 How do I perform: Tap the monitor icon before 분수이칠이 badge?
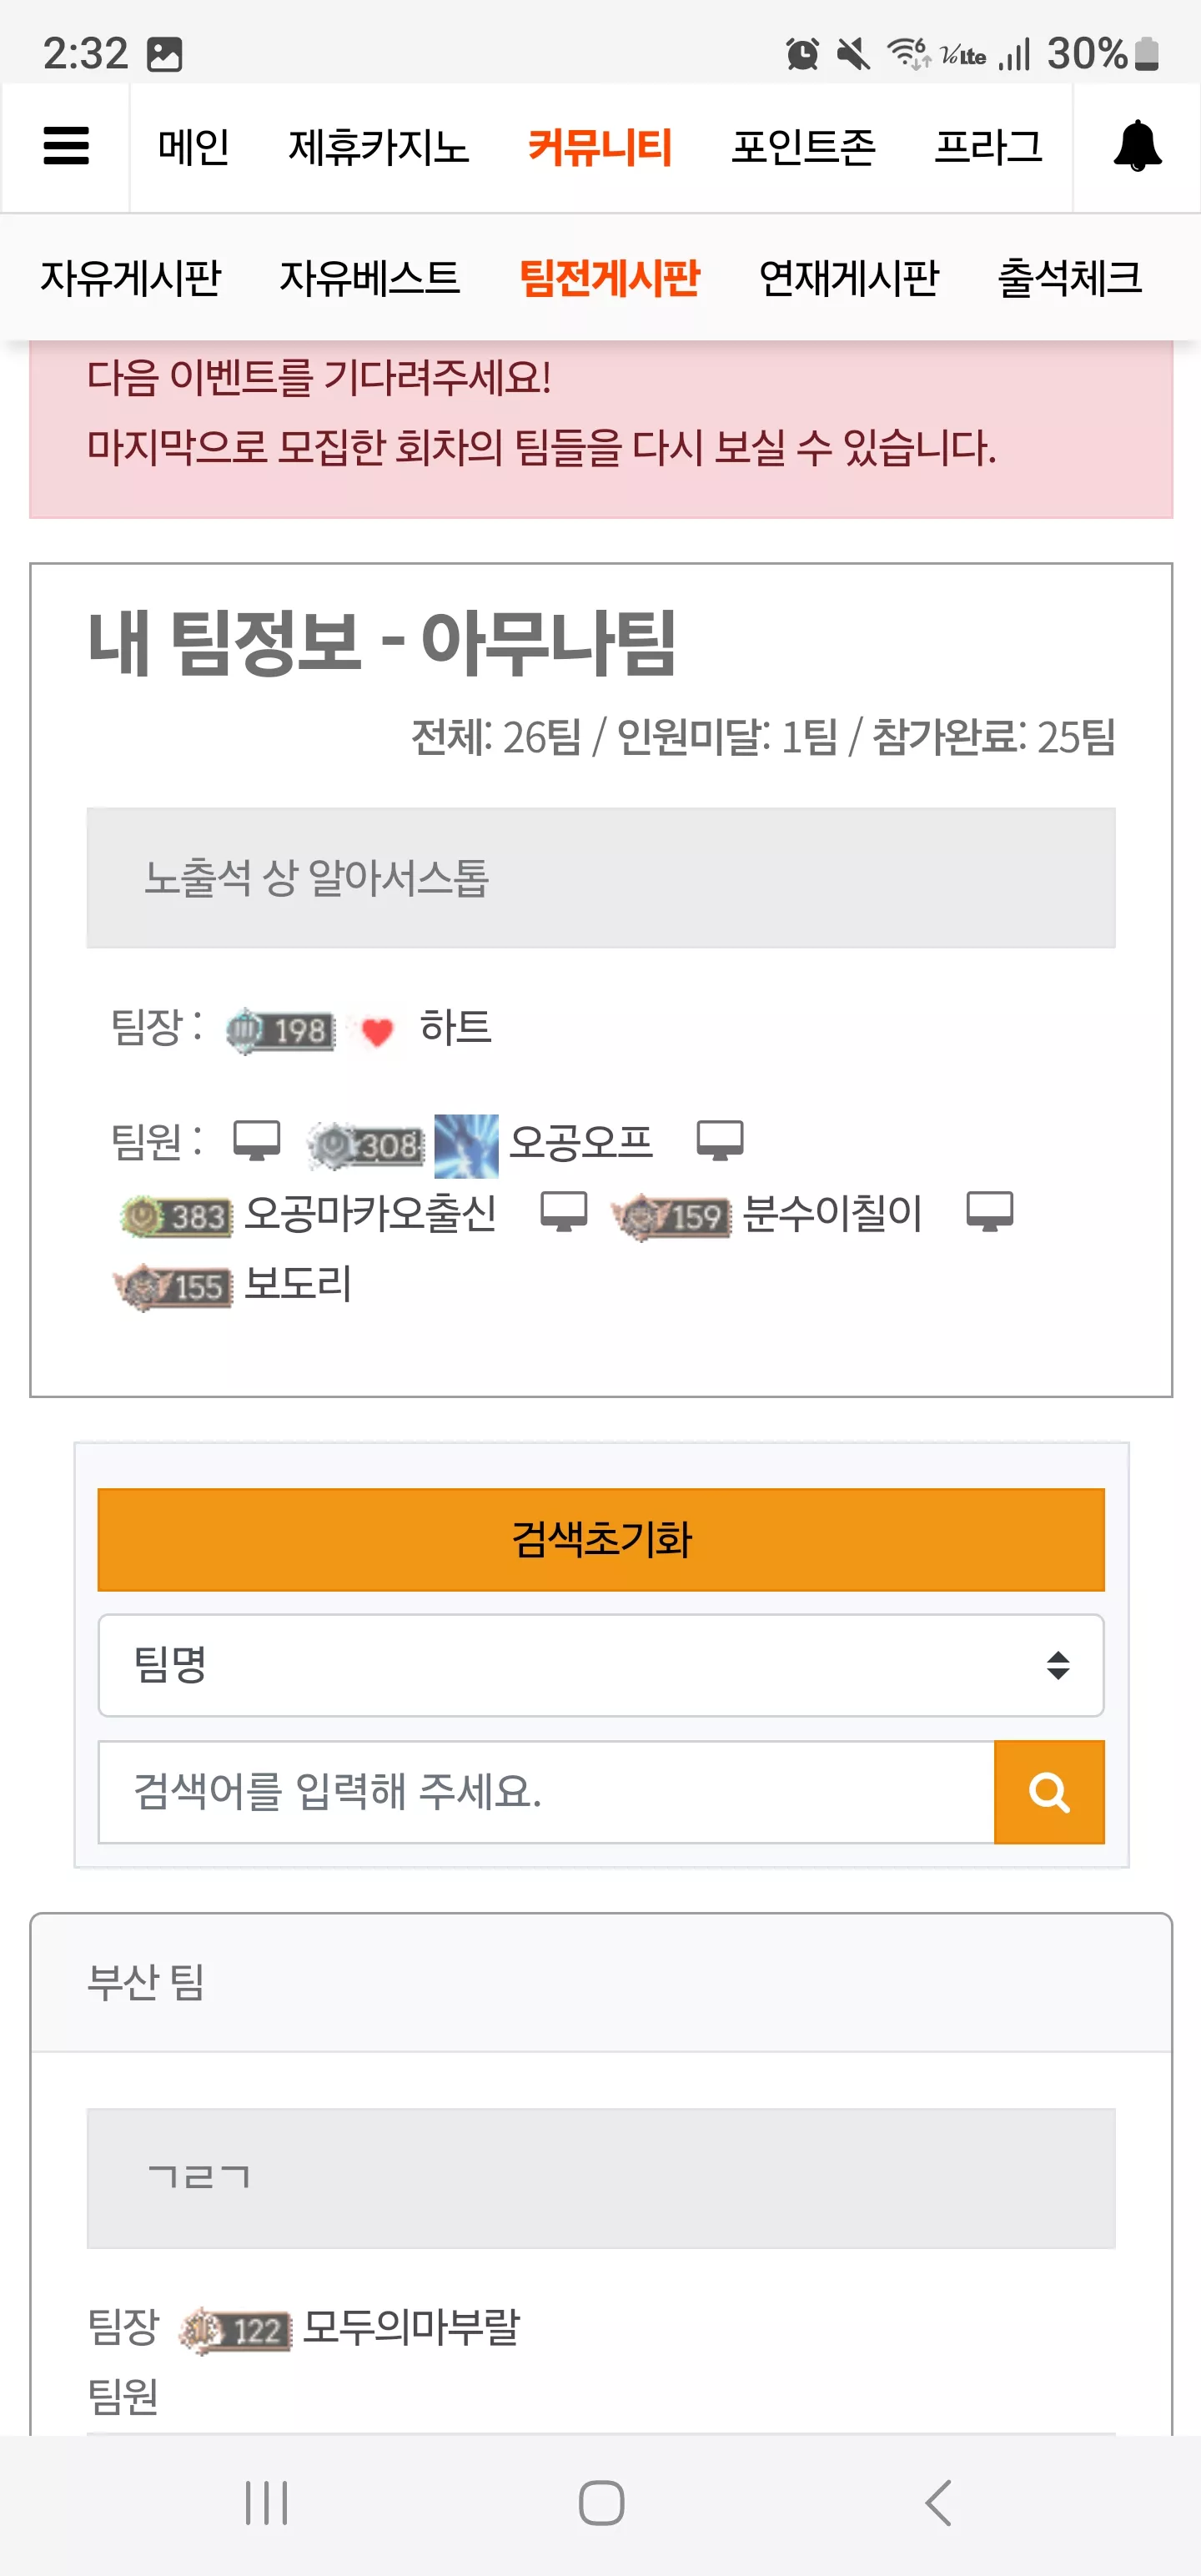coord(564,1212)
